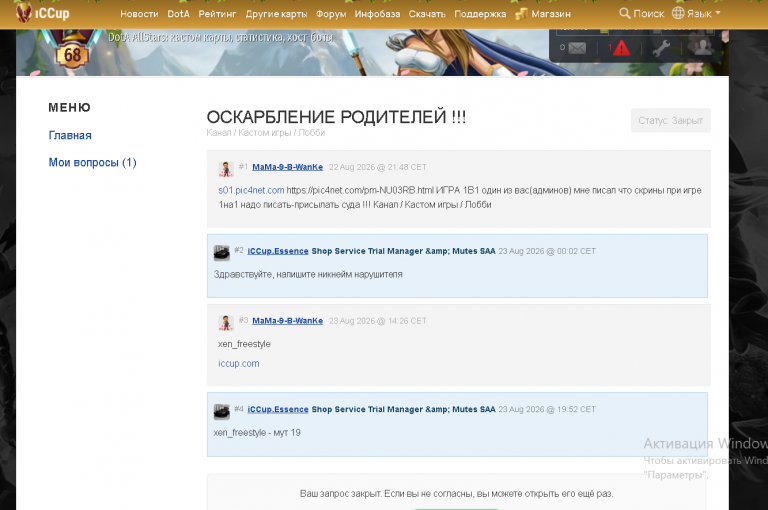Click the 23 Aug 2026 @ 14:26 CET timestamp

tap(378, 321)
